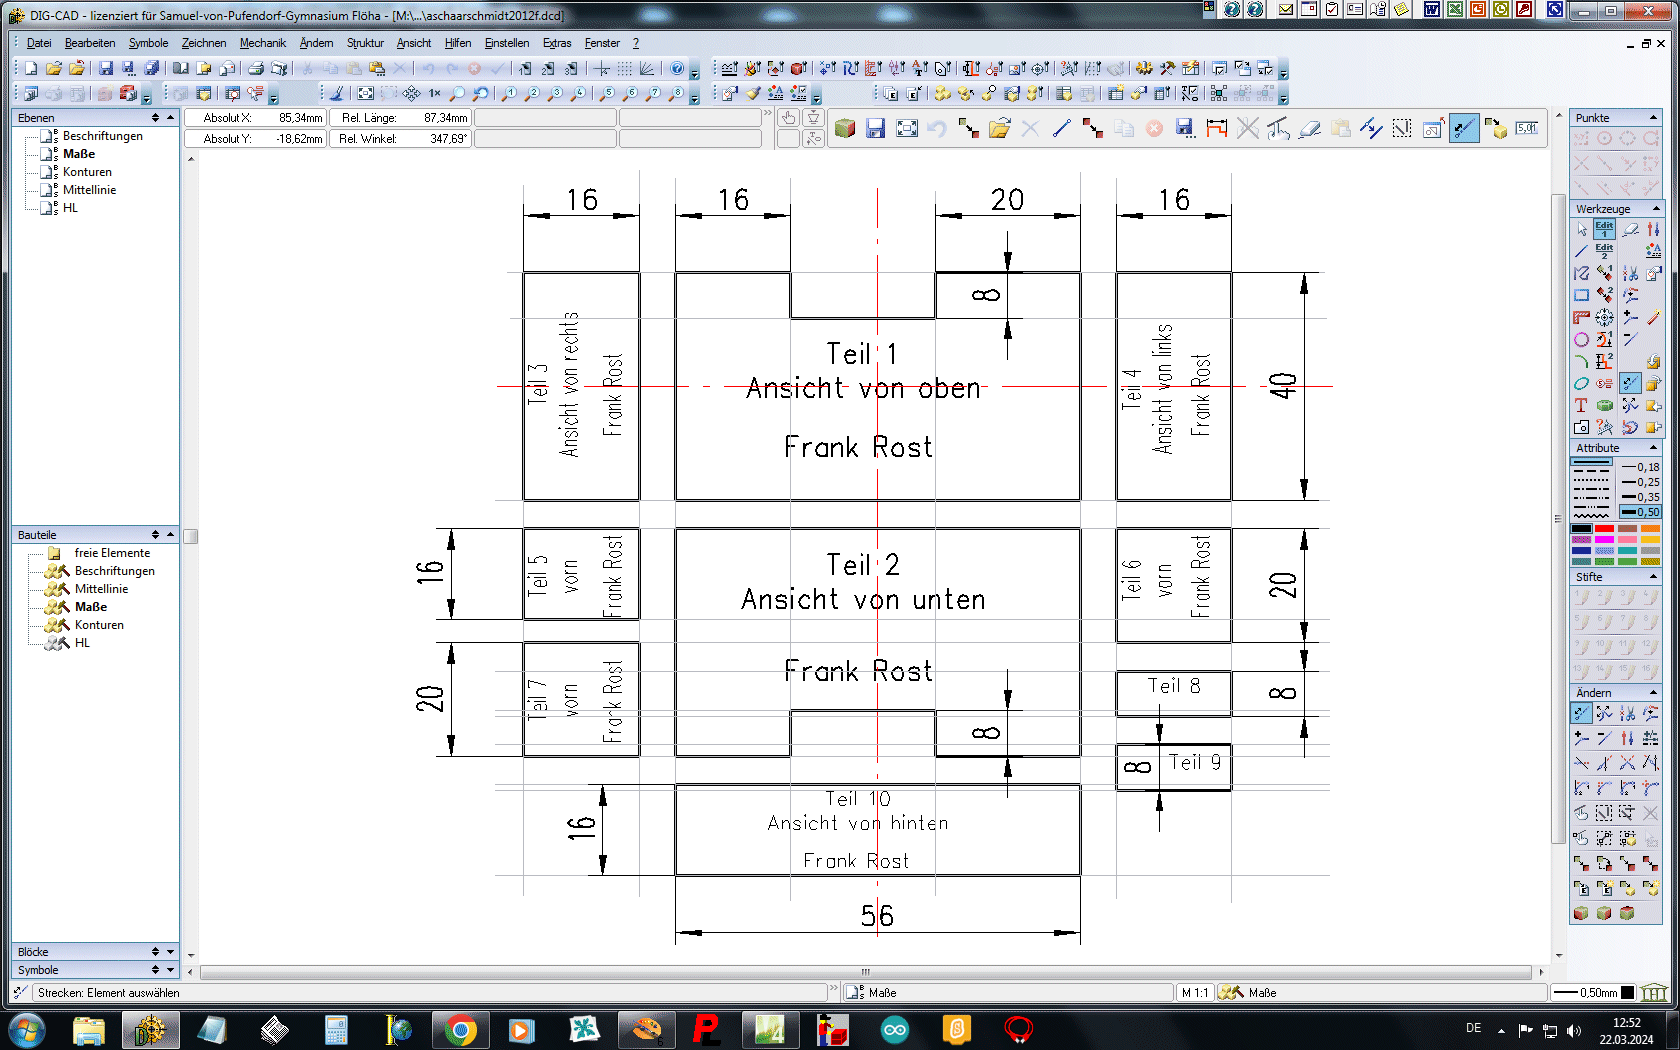Click the magic wand tool in Werkzeuge
The height and width of the screenshot is (1050, 1680).
tap(1653, 317)
